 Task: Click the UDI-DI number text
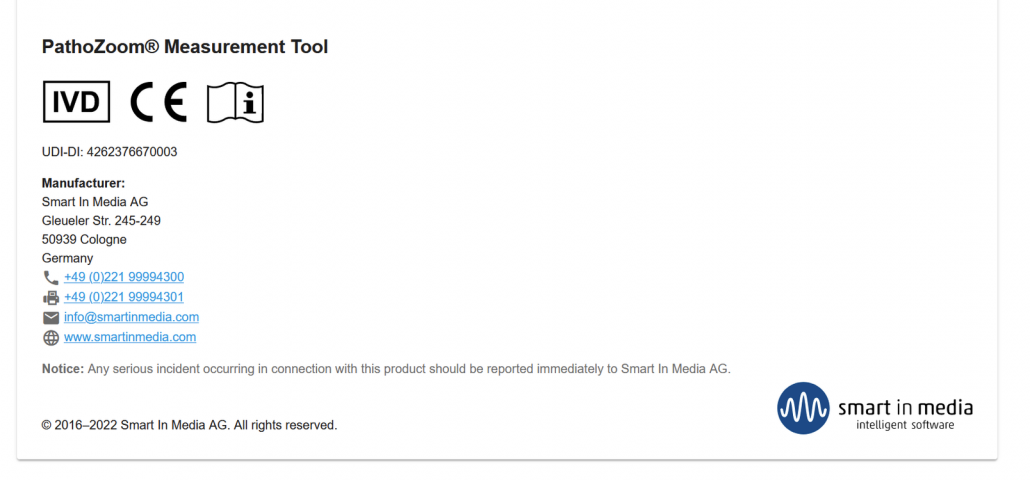[110, 152]
